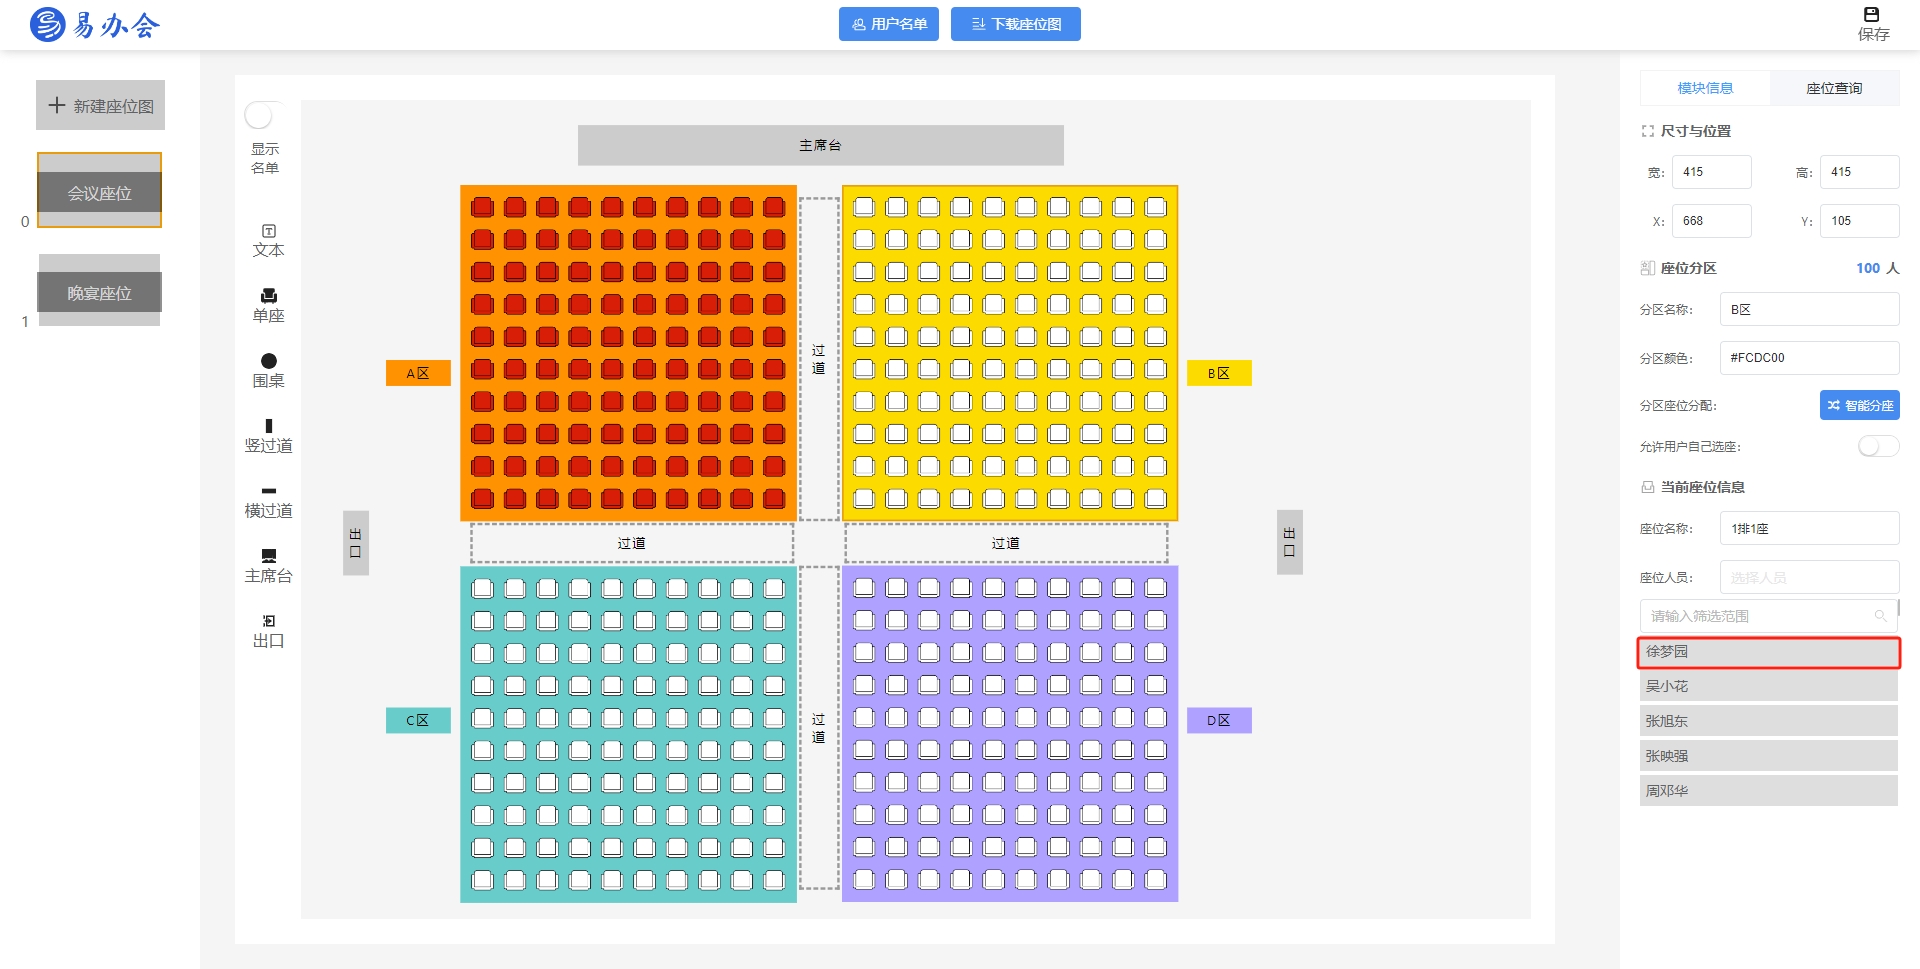Click the 智能分座 button
The width and height of the screenshot is (1920, 969).
pyautogui.click(x=1859, y=405)
